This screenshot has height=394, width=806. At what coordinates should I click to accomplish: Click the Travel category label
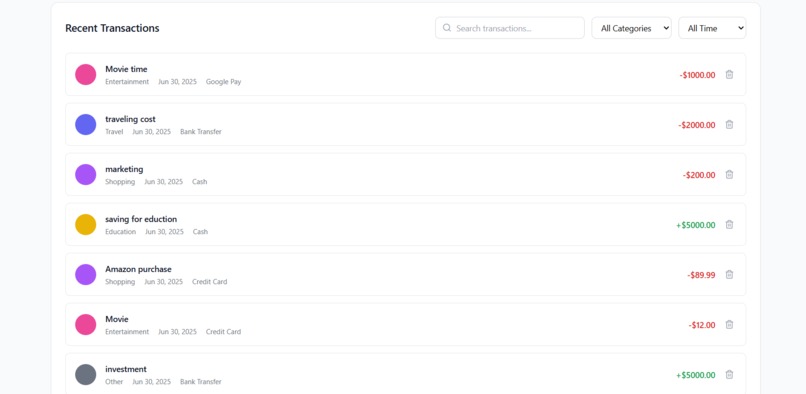tap(114, 132)
